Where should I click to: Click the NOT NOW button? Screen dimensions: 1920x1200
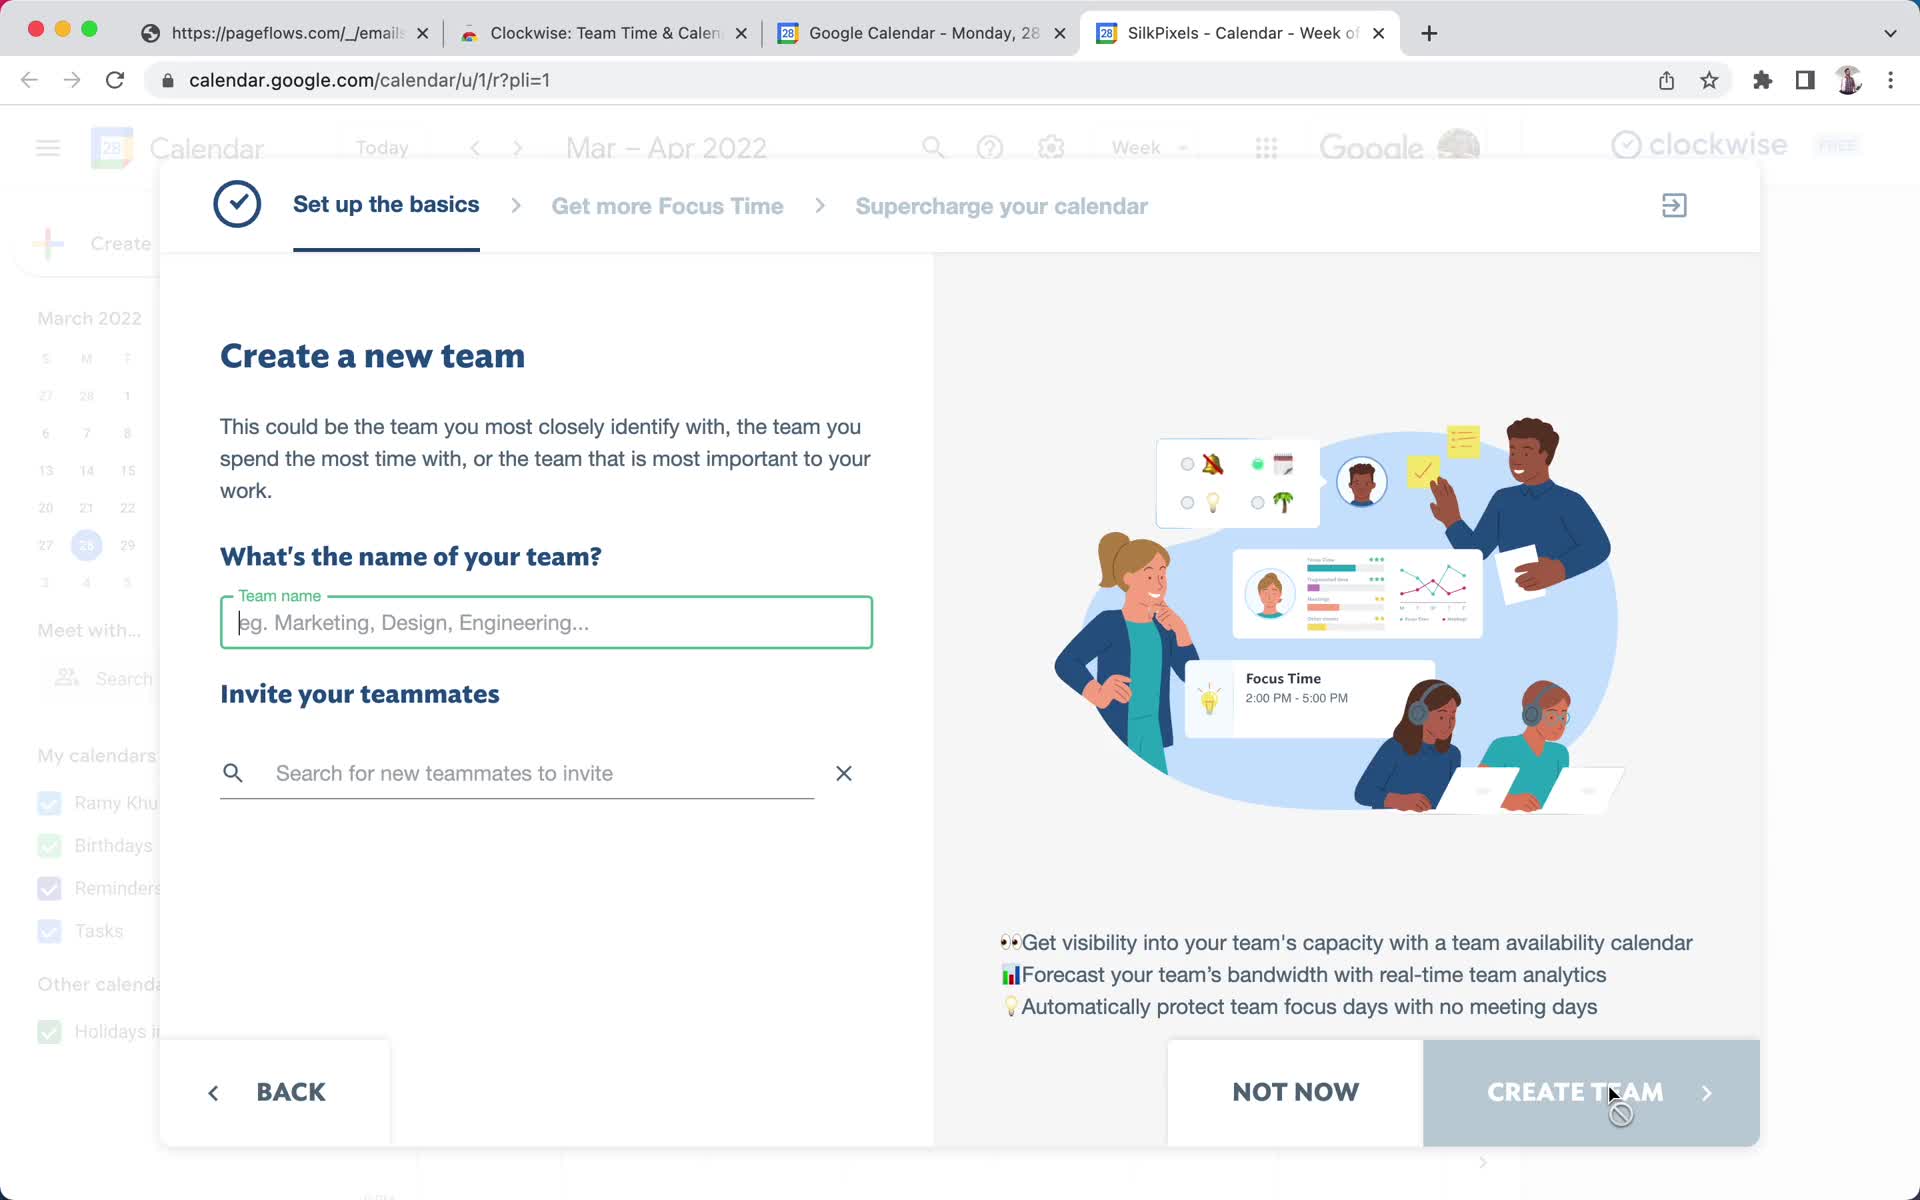tap(1295, 1092)
